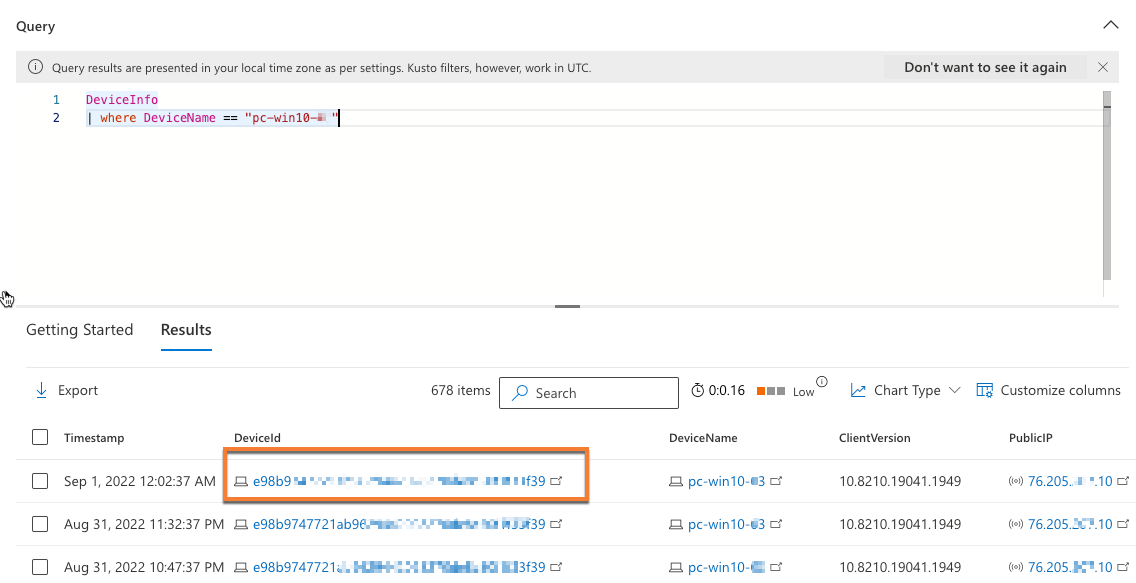1136x583 pixels.
Task: Click timestamp Sep 1, 2022 12:02:37 AM
Action: [x=140, y=481]
